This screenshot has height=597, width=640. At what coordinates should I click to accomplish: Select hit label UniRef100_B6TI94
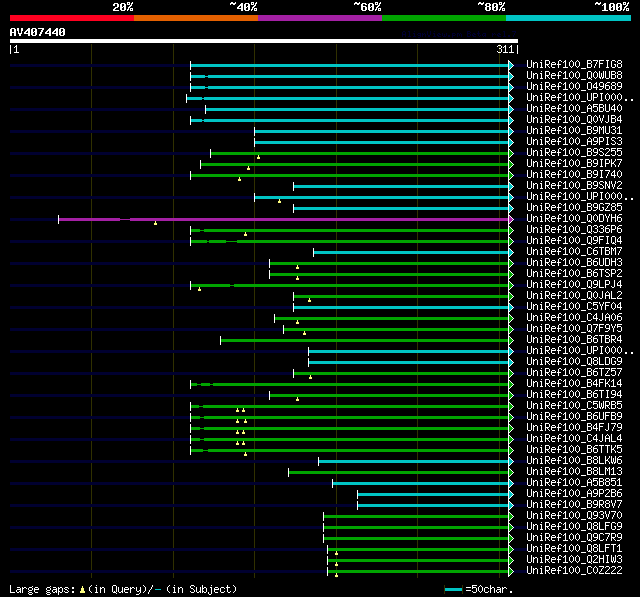click(574, 395)
